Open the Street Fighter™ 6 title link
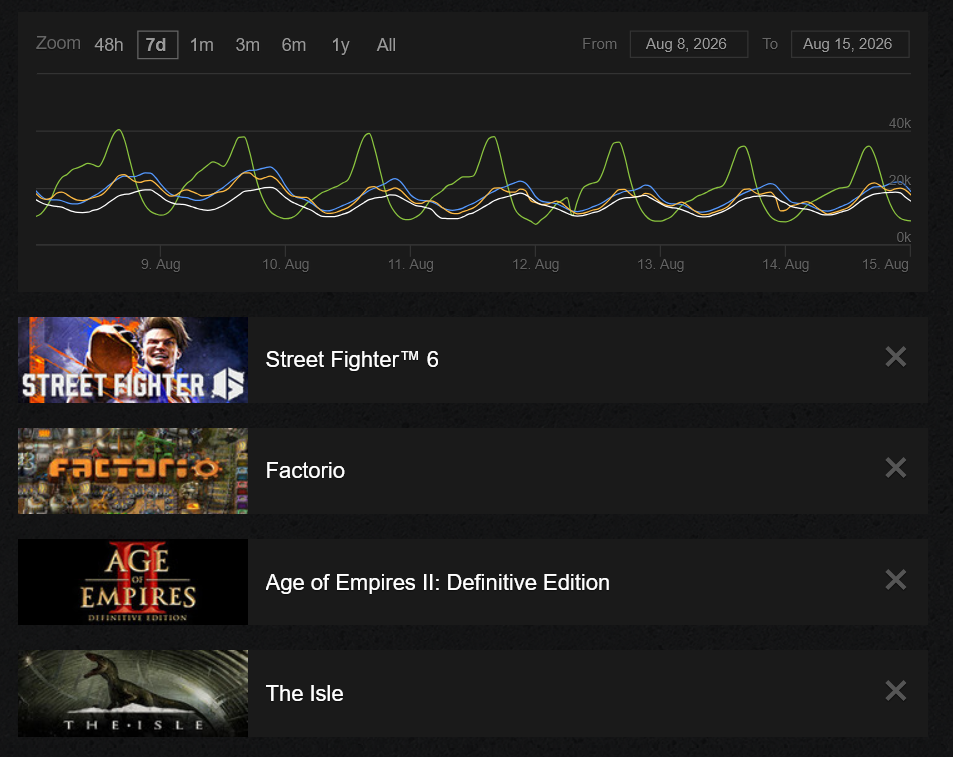953x757 pixels. tap(352, 360)
